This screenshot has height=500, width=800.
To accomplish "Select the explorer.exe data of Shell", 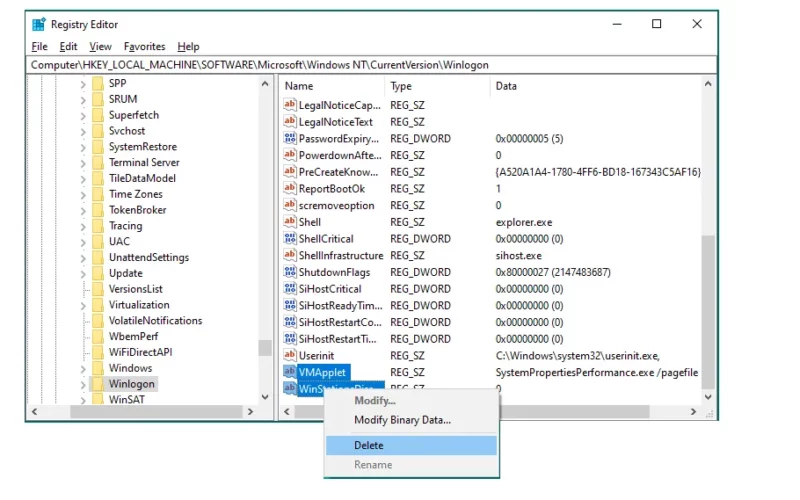I will pyautogui.click(x=523, y=222).
